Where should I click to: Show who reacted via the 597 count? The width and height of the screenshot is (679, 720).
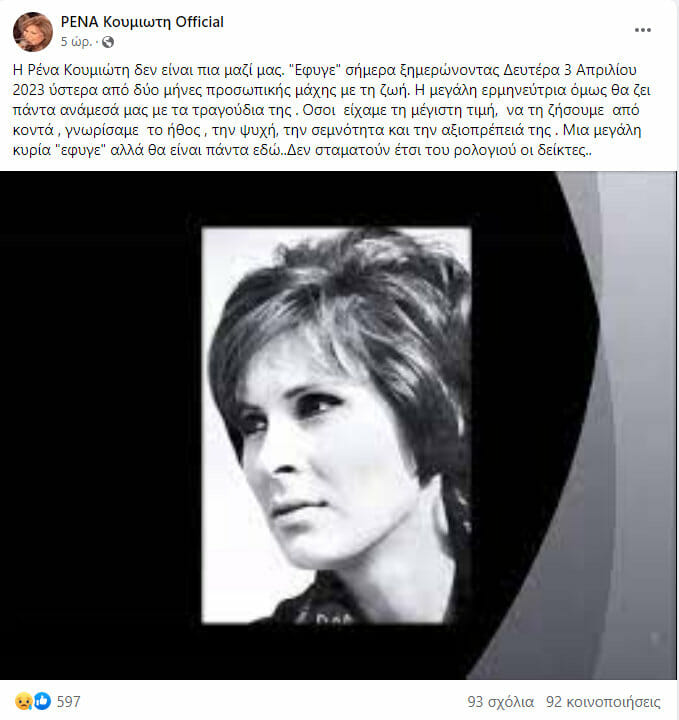tap(68, 702)
